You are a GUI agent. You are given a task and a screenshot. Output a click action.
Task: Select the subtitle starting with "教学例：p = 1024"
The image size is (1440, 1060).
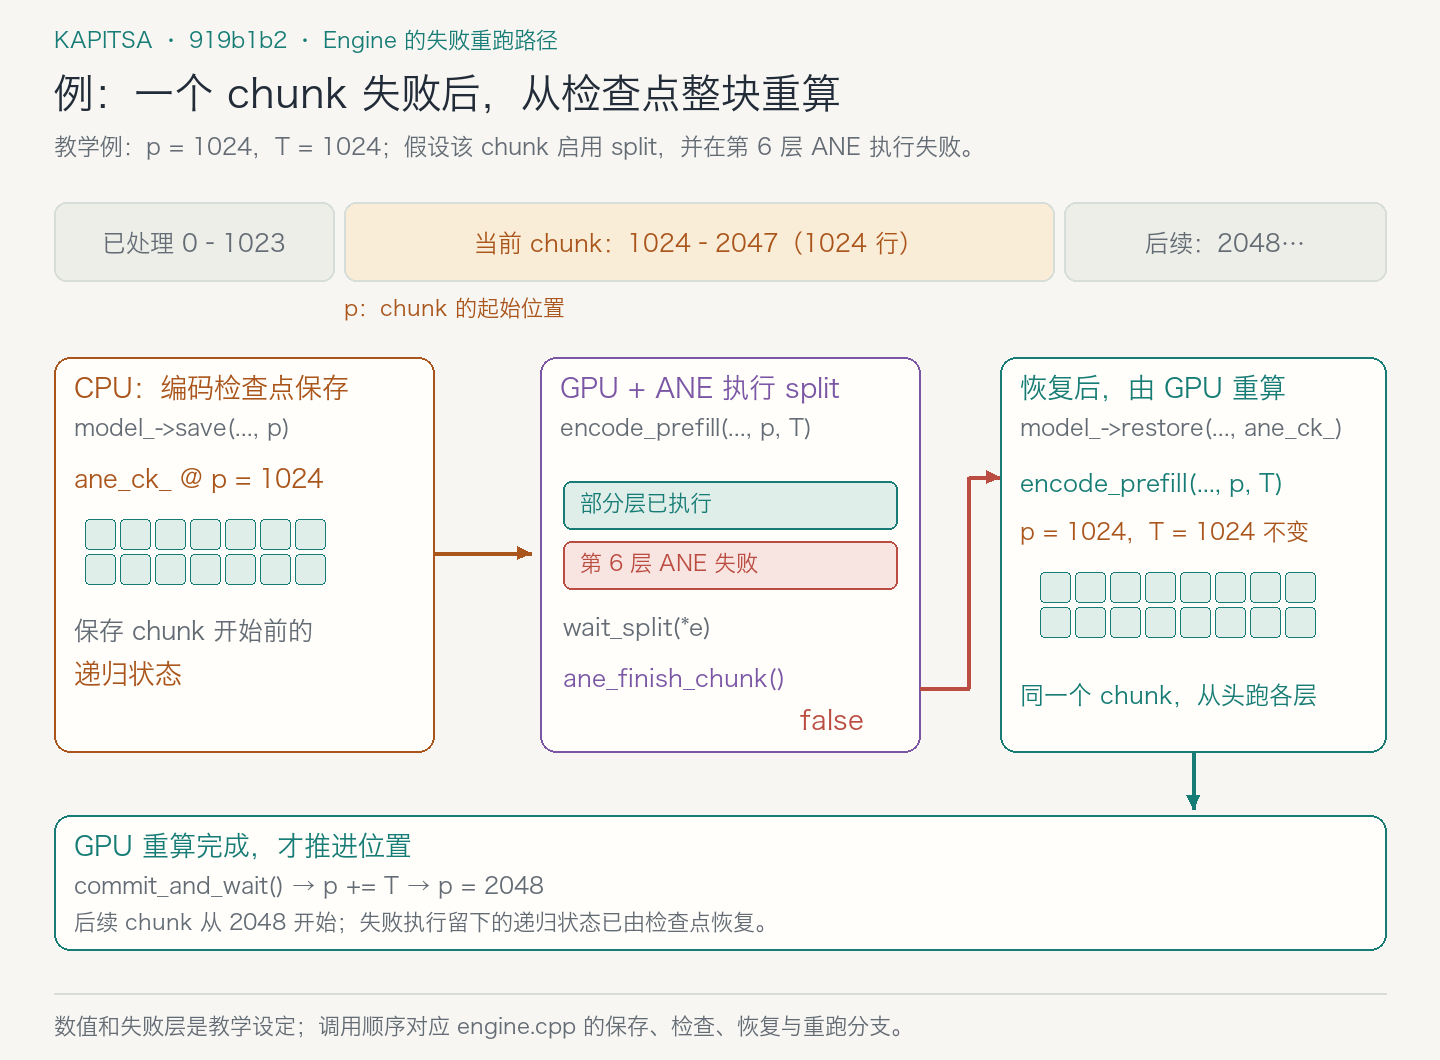click(515, 147)
